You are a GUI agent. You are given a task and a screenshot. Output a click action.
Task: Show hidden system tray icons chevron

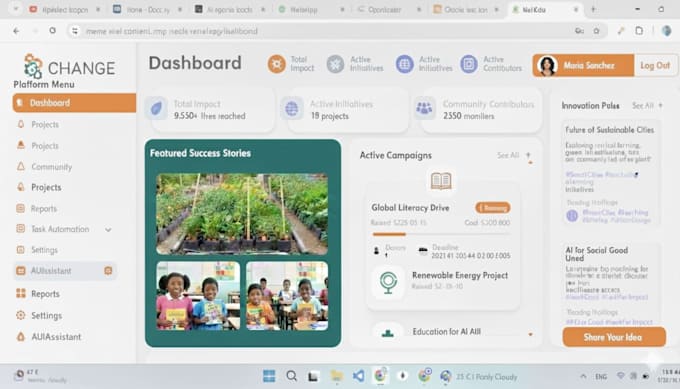click(583, 376)
